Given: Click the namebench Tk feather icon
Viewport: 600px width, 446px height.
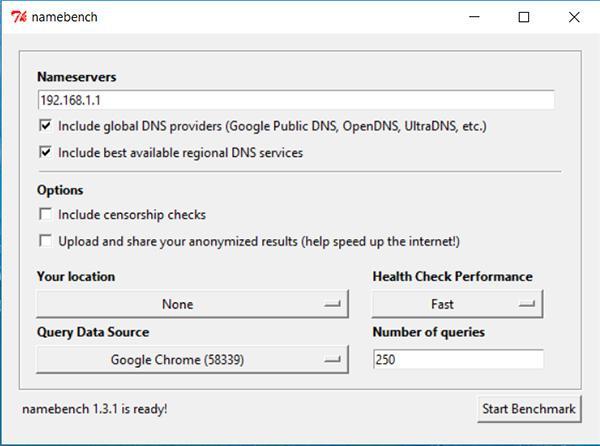Looking at the screenshot, I should [x=19, y=17].
